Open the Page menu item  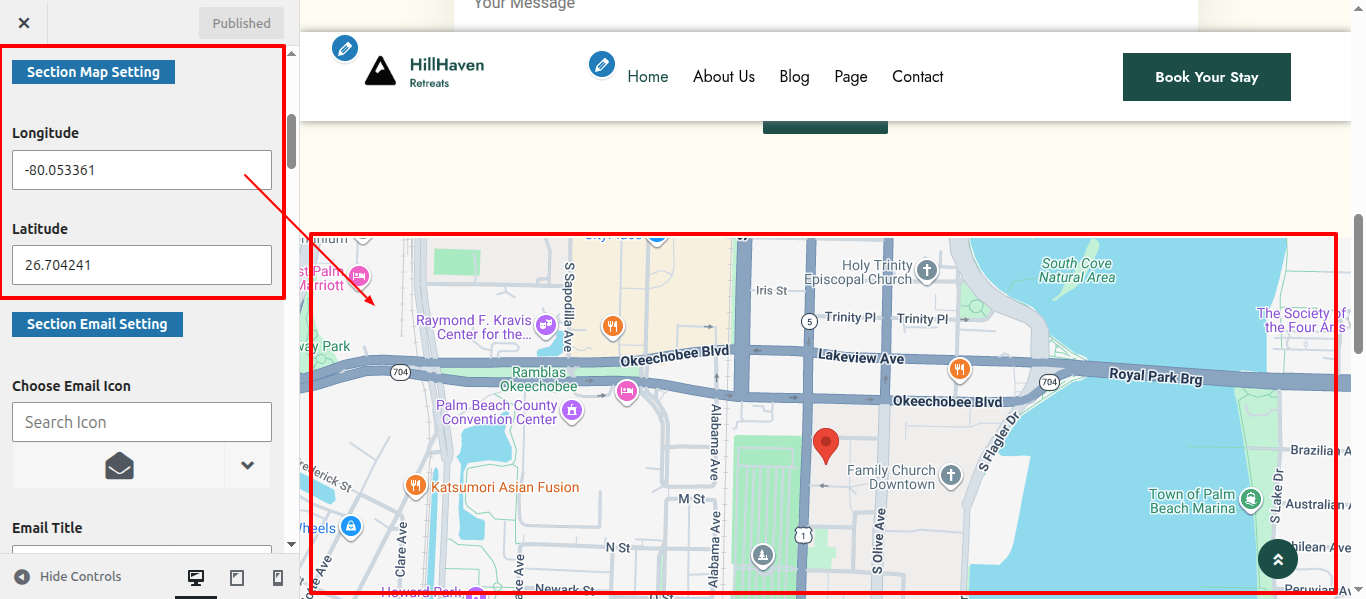click(851, 77)
